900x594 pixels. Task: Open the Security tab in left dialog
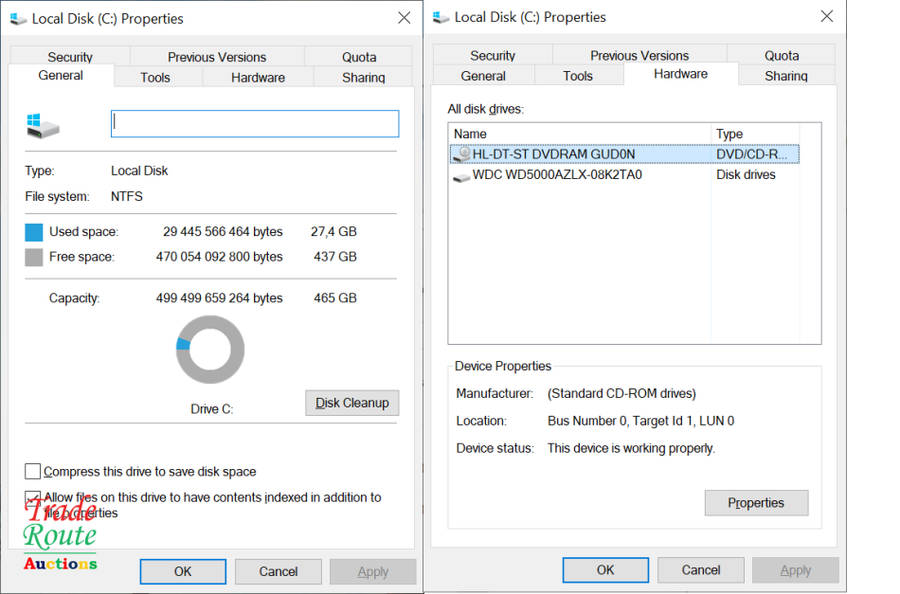[70, 57]
